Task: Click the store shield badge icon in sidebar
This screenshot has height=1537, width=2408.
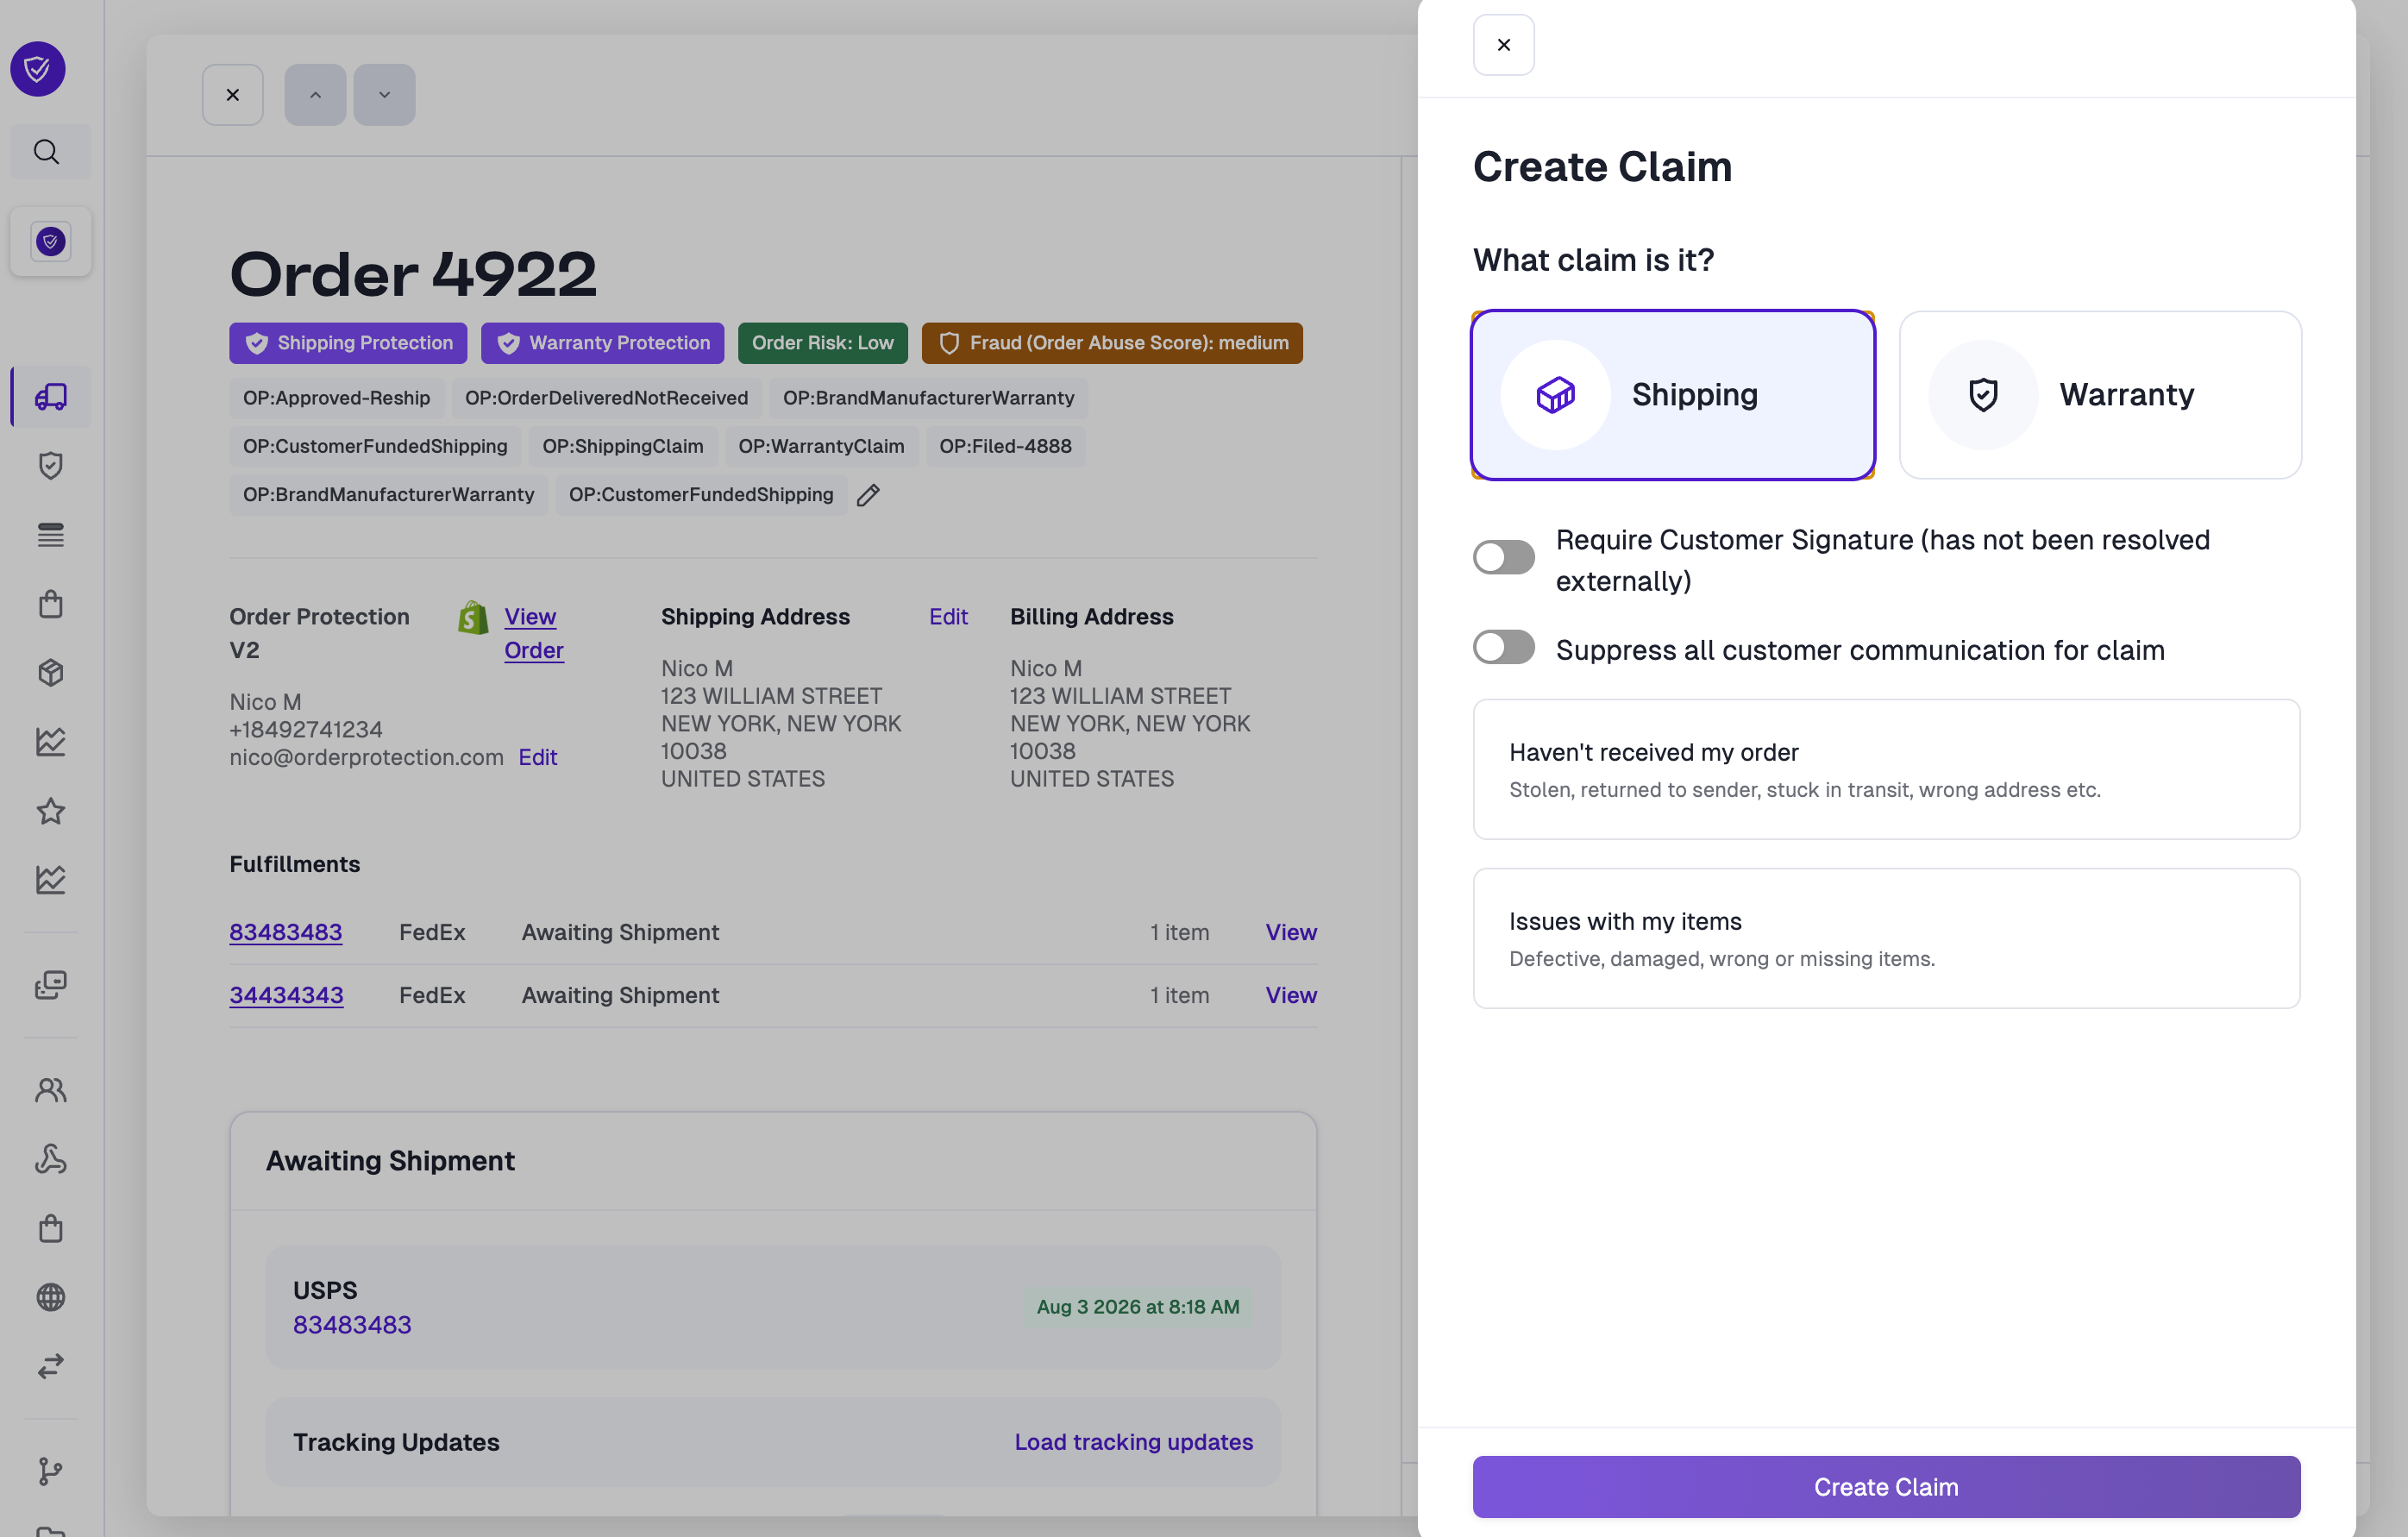Action: pos(50,241)
